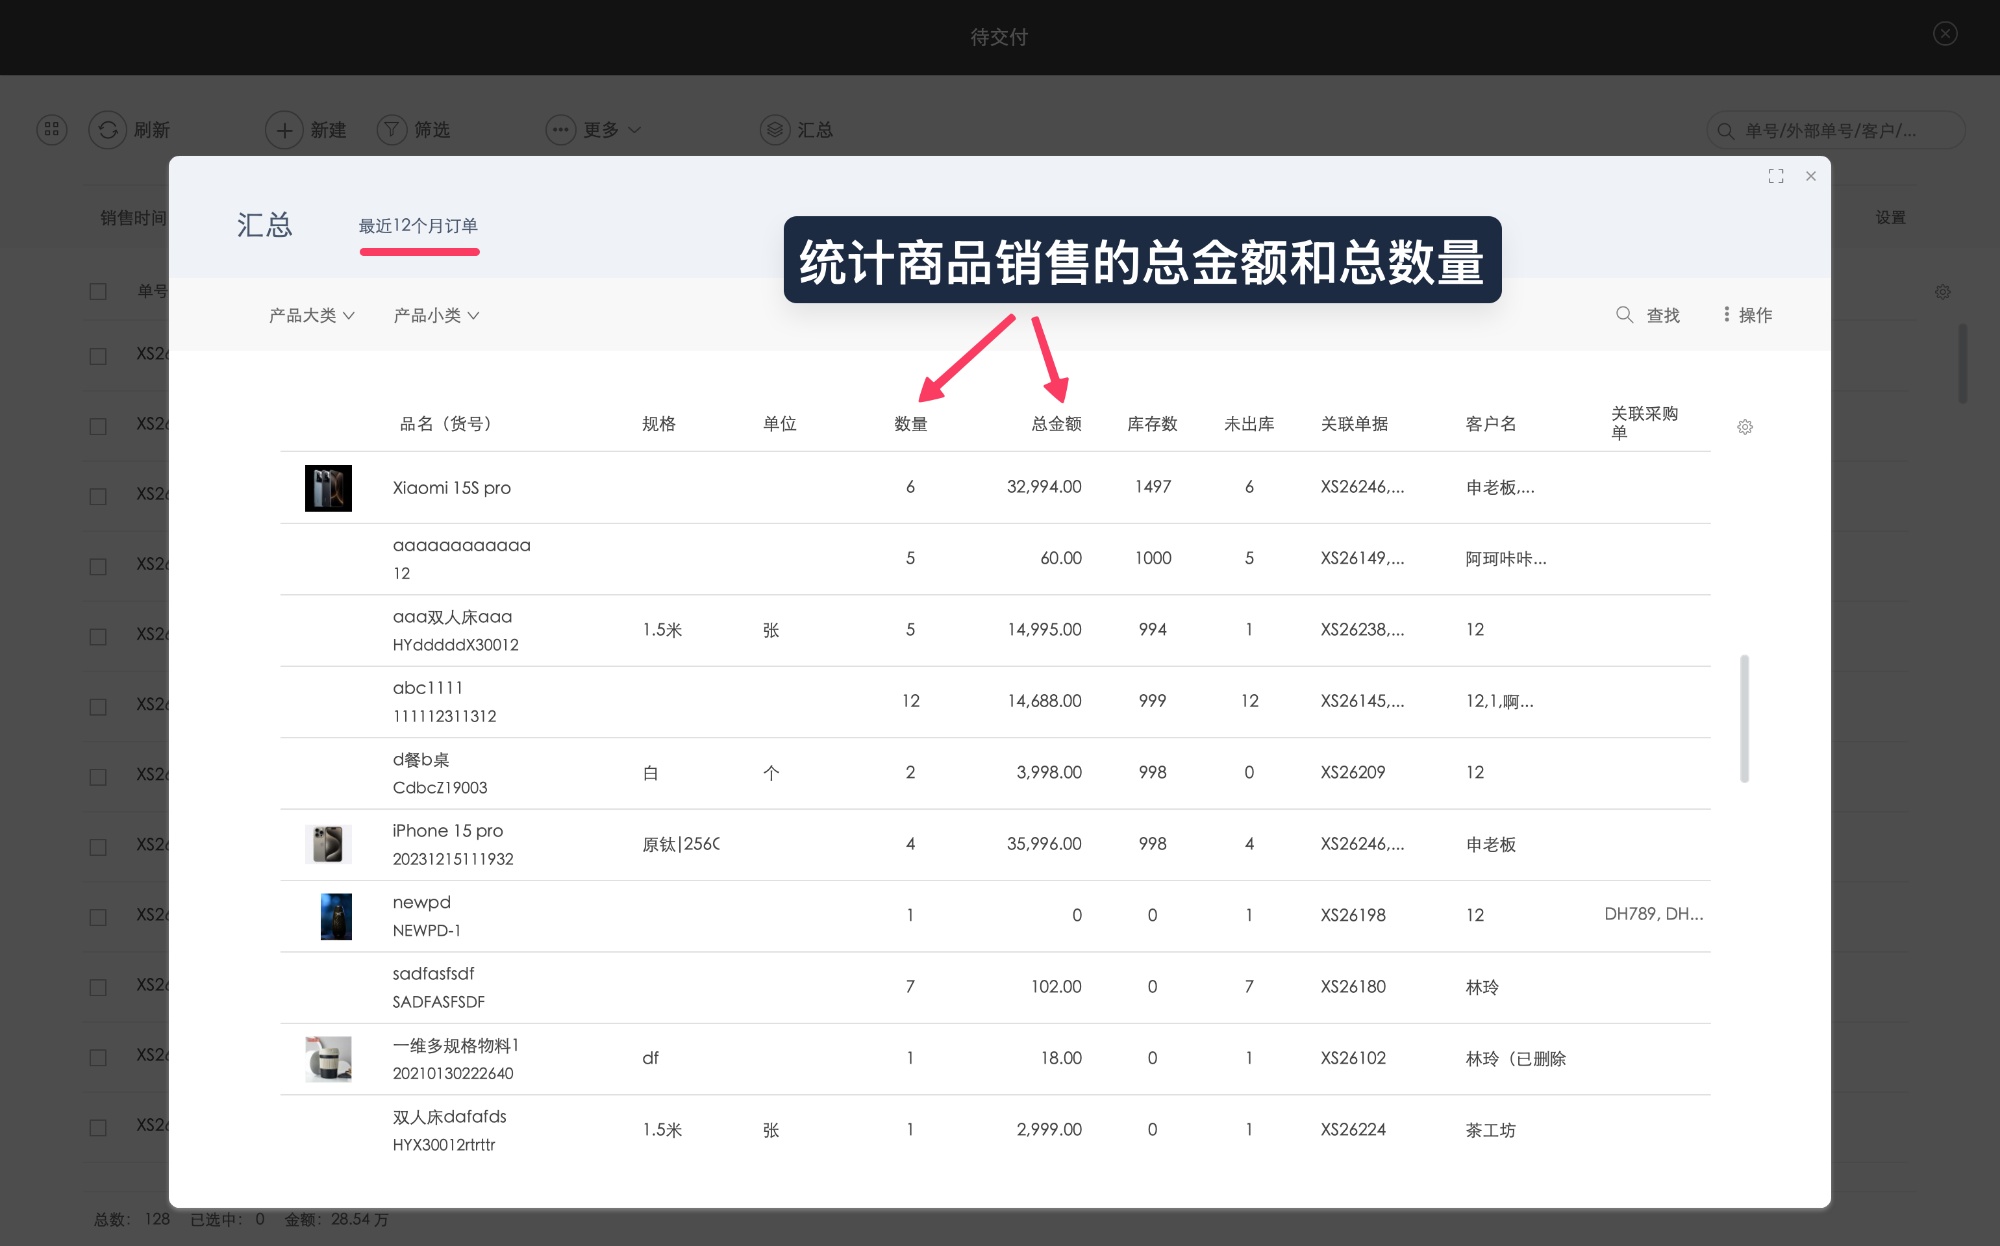Screen dimensions: 2000x1246
Task: Select the 最近12个月订单 tab
Action: 418,226
